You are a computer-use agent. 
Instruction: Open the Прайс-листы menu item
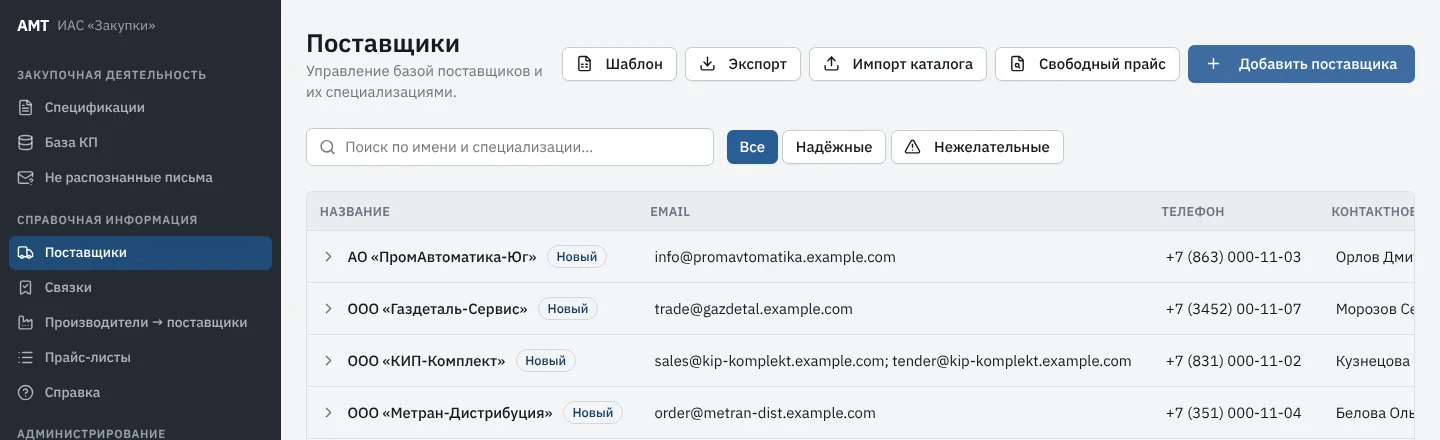tap(140, 357)
